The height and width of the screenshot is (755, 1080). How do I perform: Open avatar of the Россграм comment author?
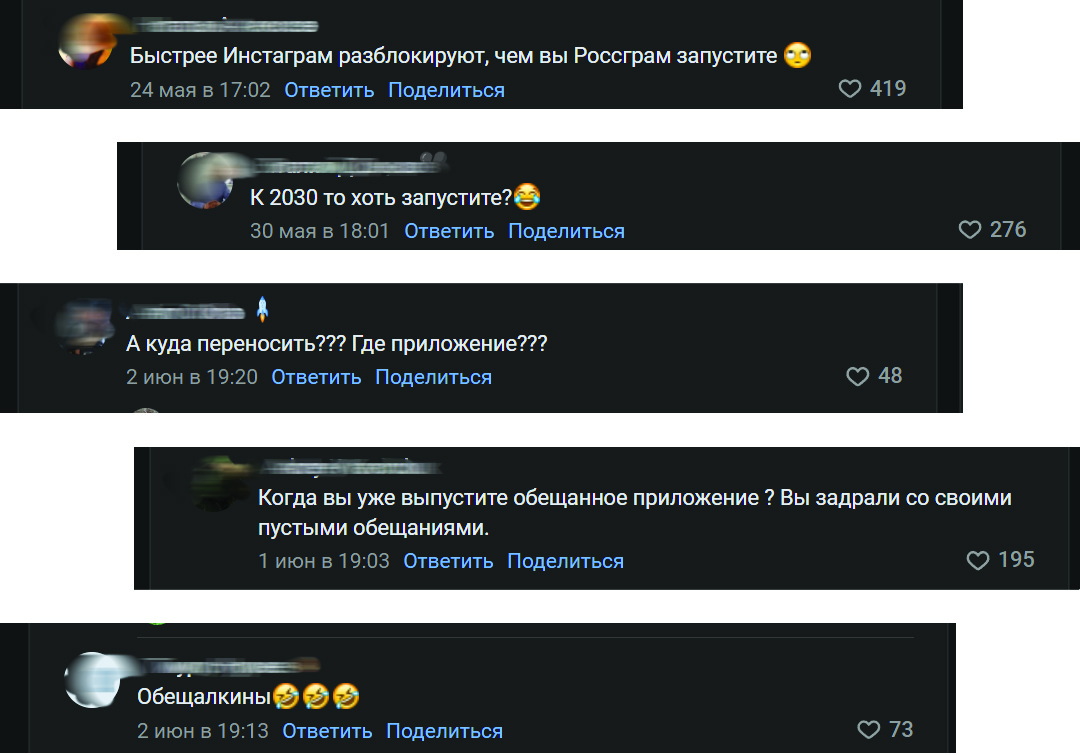[87, 42]
